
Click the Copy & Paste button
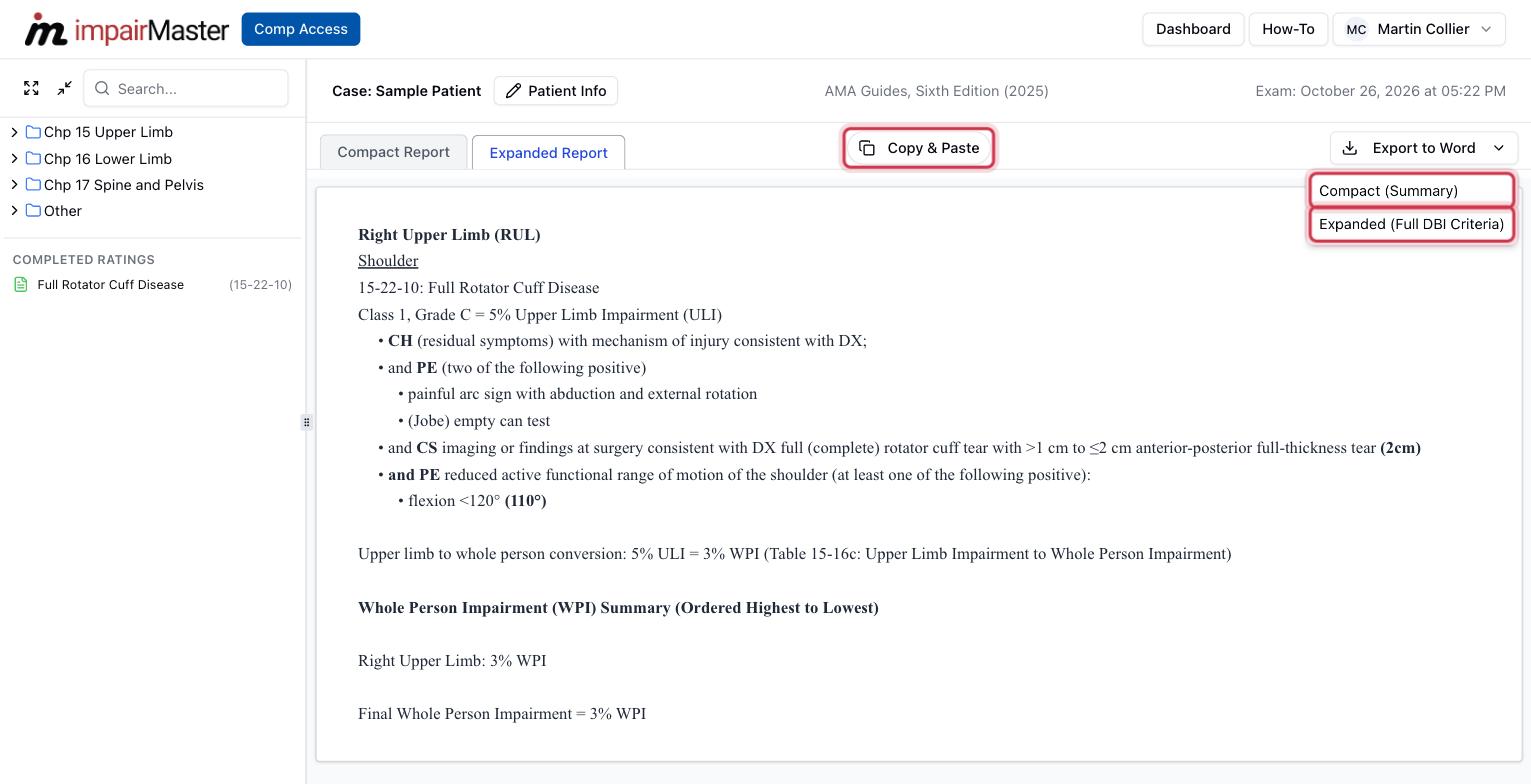919,148
